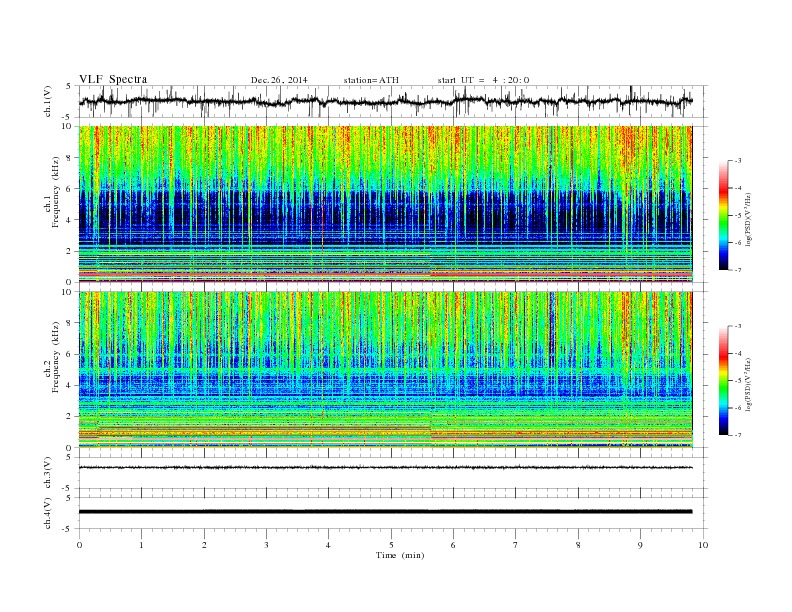
Task: Click the time axis tick label "8"
Action: 578,545
